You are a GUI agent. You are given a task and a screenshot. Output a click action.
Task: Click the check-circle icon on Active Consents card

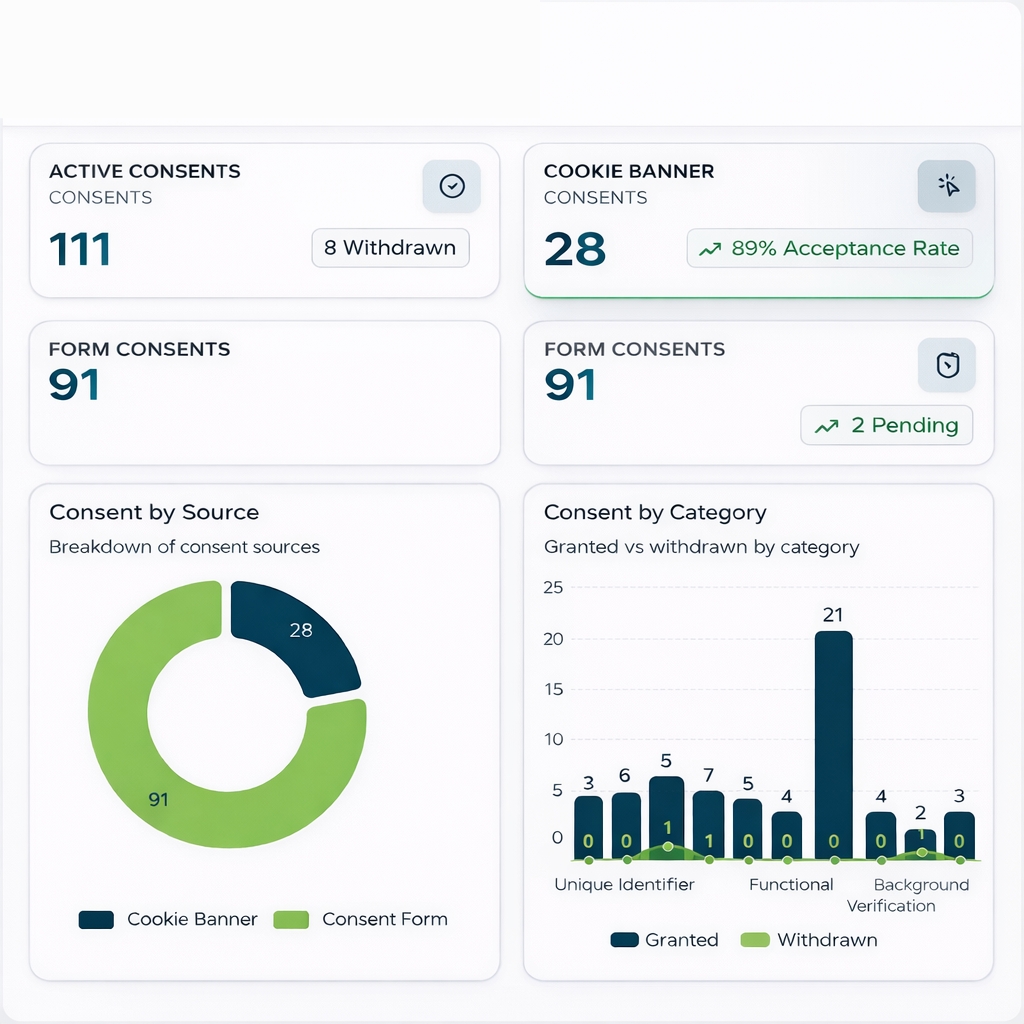tap(451, 186)
